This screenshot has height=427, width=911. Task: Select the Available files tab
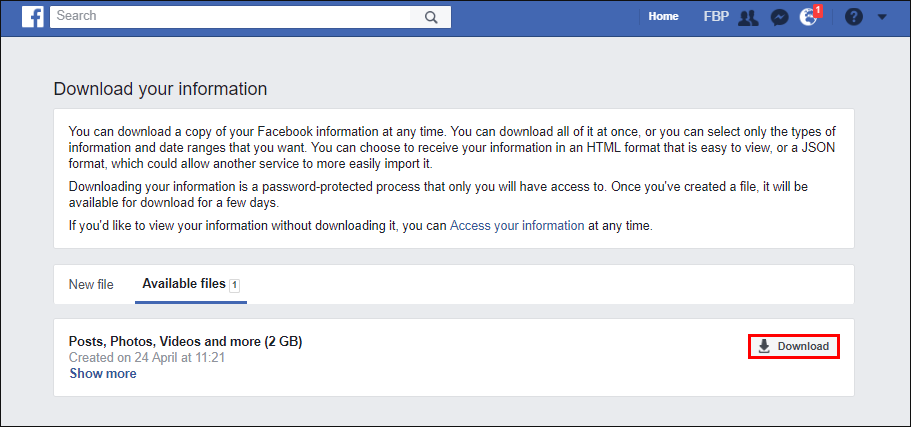pyautogui.click(x=191, y=285)
